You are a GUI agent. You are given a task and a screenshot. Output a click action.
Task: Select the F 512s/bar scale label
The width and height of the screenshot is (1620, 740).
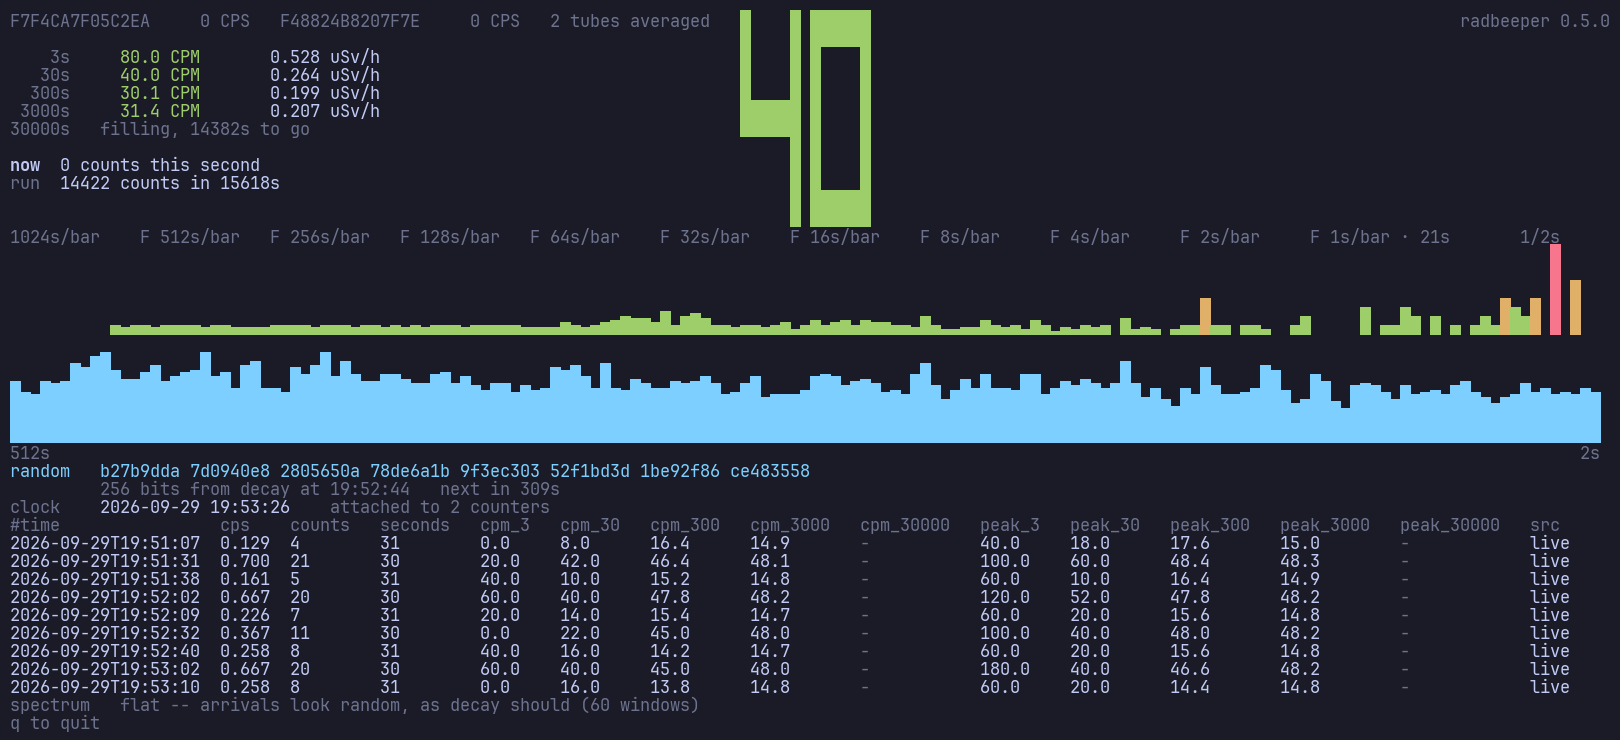click(190, 237)
